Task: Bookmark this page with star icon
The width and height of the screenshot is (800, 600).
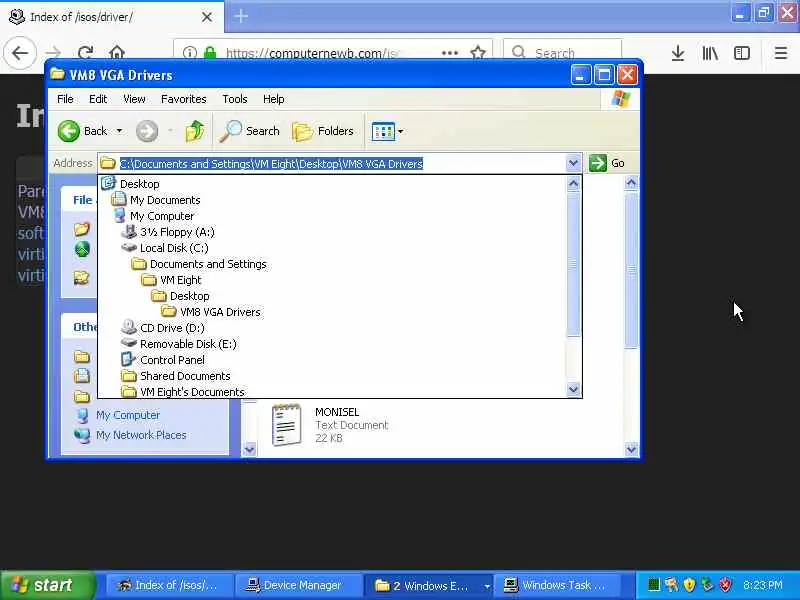Action: point(478,53)
